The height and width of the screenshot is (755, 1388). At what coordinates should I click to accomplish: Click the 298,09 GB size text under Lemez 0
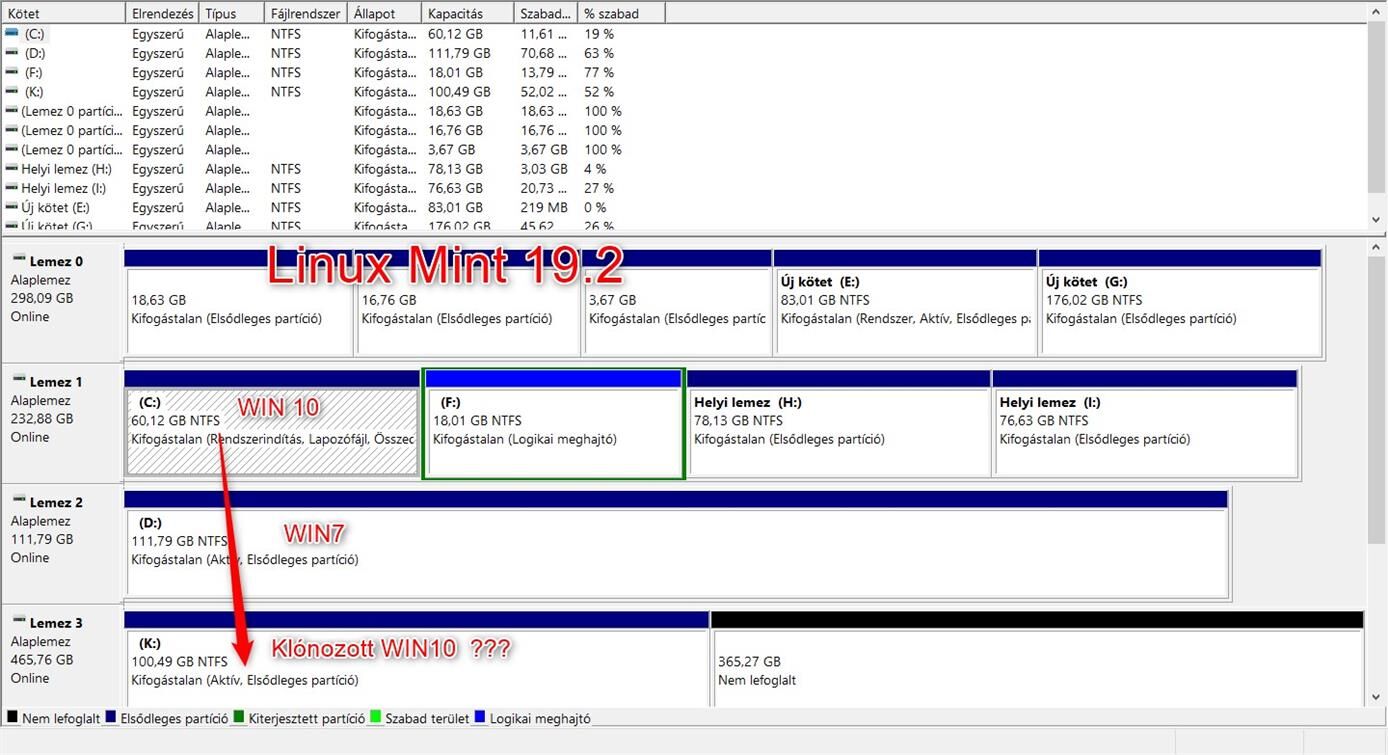tap(42, 298)
